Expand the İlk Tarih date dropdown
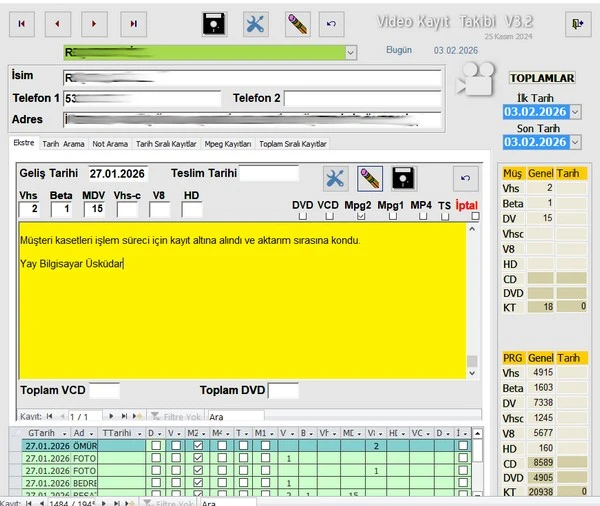Screen dimensions: 600x506 pyautogui.click(x=575, y=112)
